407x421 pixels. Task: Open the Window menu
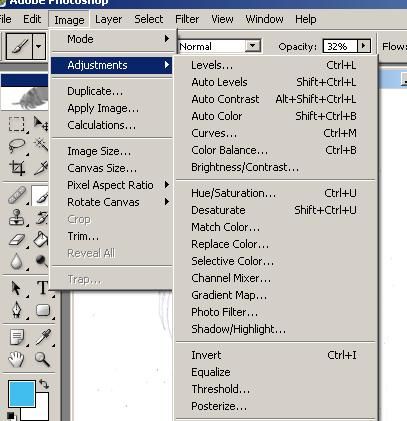coord(264,19)
